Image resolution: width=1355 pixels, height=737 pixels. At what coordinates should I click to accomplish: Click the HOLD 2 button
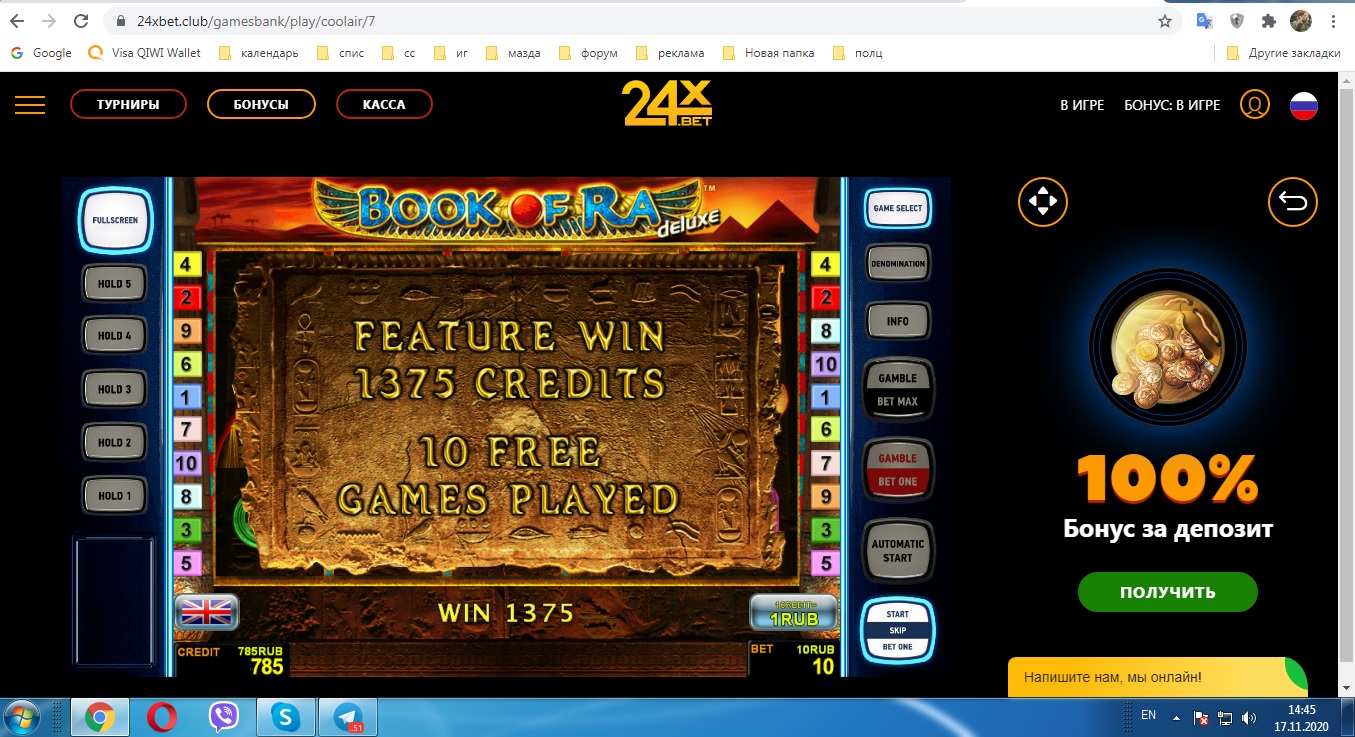coord(115,442)
